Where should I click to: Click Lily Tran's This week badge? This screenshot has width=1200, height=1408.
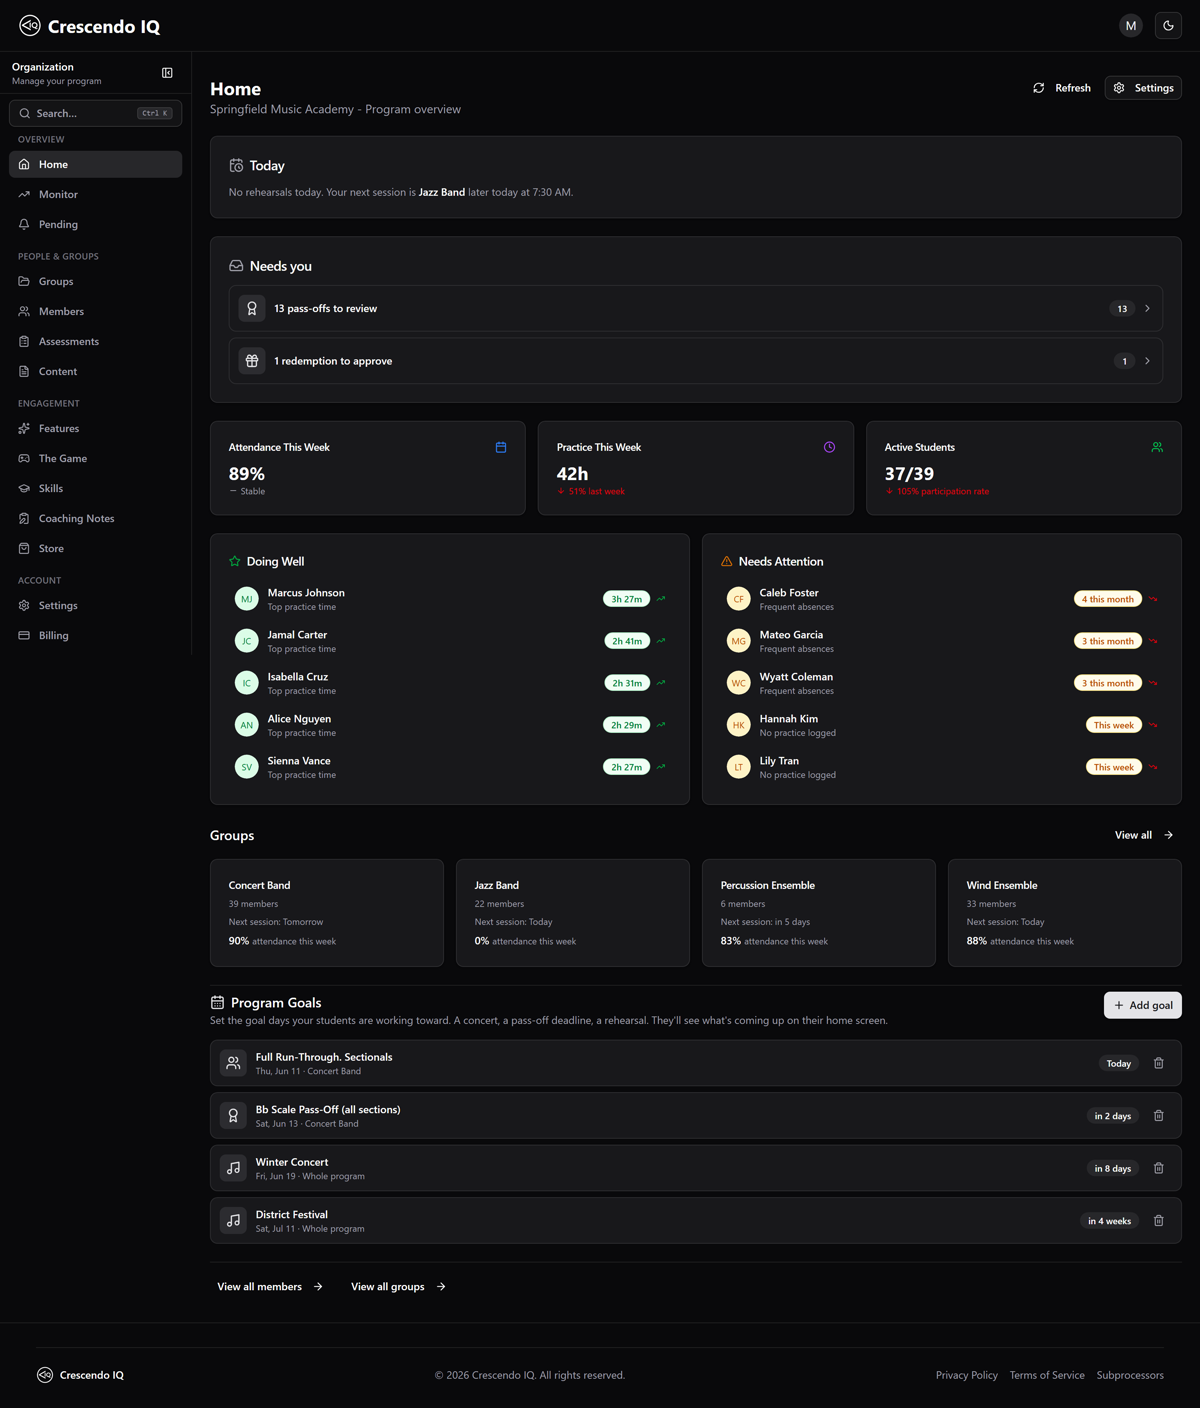(x=1114, y=767)
